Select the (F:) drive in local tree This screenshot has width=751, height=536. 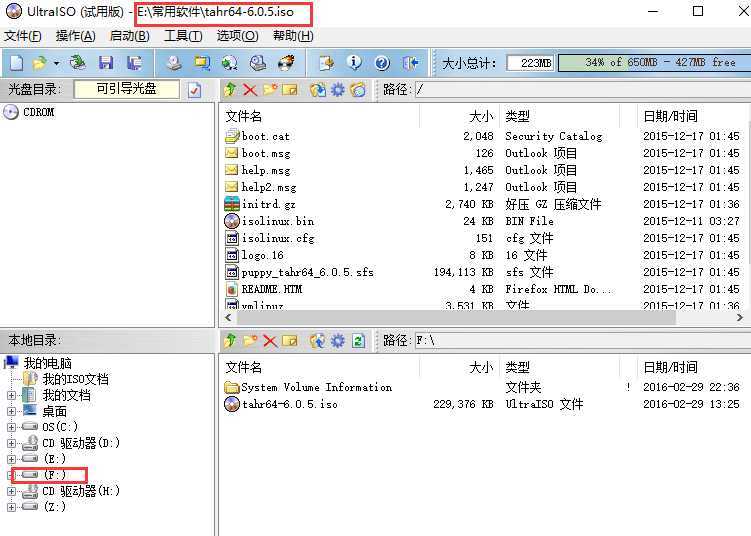pos(55,475)
